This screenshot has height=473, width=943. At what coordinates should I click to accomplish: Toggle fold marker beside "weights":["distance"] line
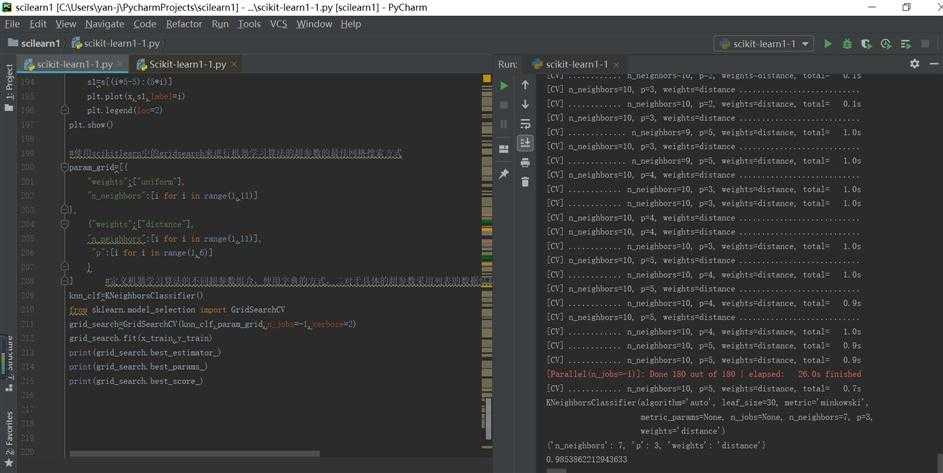click(64, 224)
